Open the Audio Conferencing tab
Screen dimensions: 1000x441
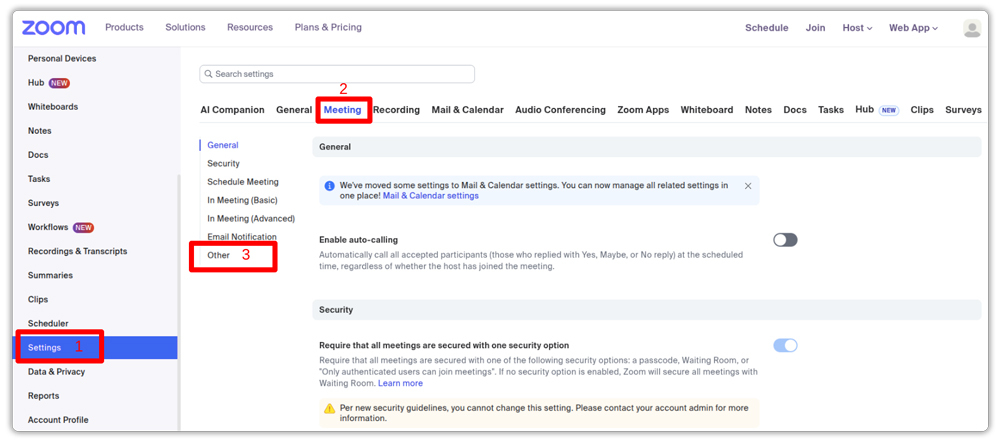[561, 110]
